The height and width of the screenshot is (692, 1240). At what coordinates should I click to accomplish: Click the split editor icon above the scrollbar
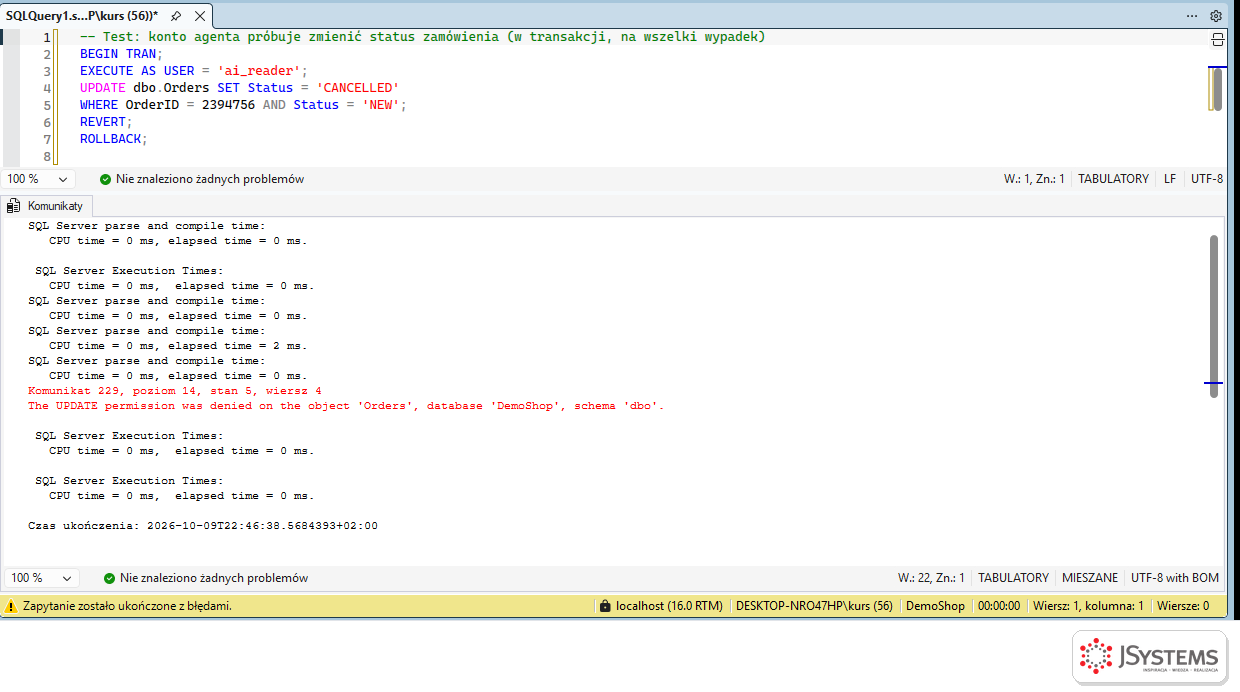click(x=1217, y=39)
